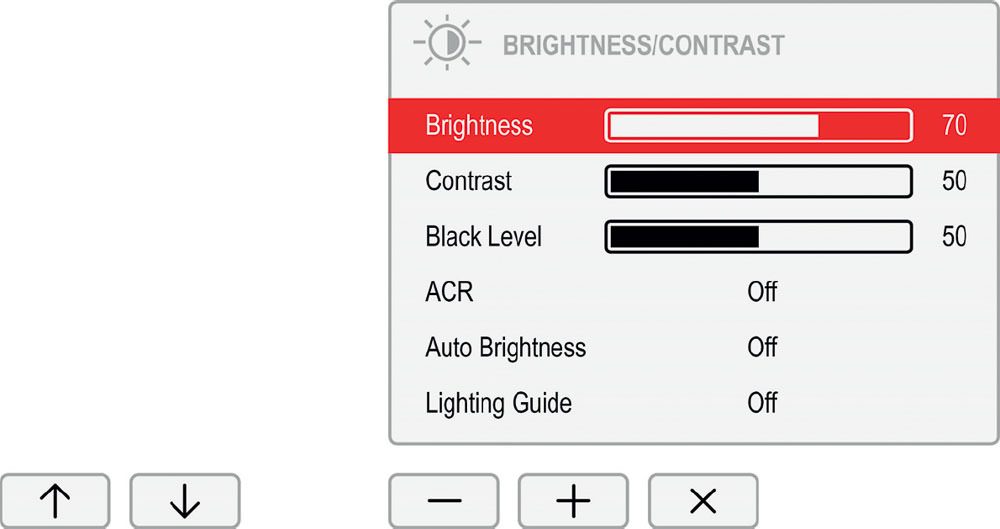Select the Auto Brightness label
Viewport: 1000px width, 529px height.
(506, 347)
